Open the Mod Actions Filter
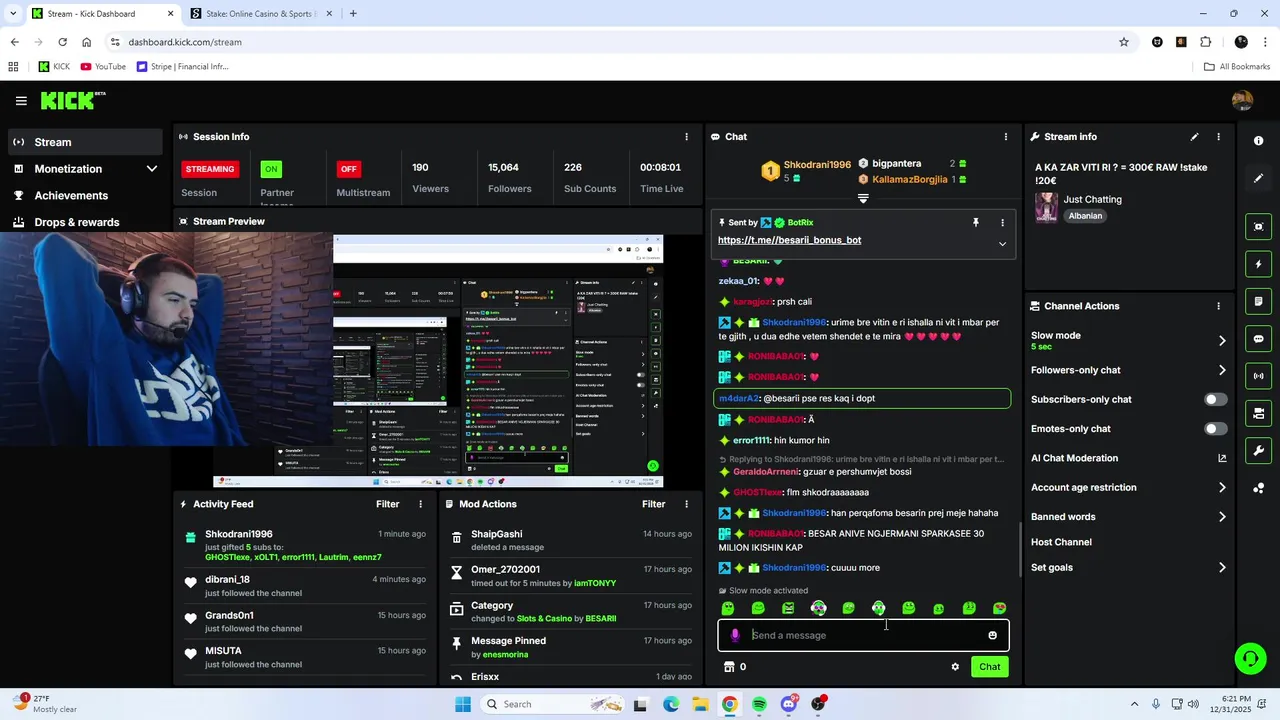 (x=653, y=504)
